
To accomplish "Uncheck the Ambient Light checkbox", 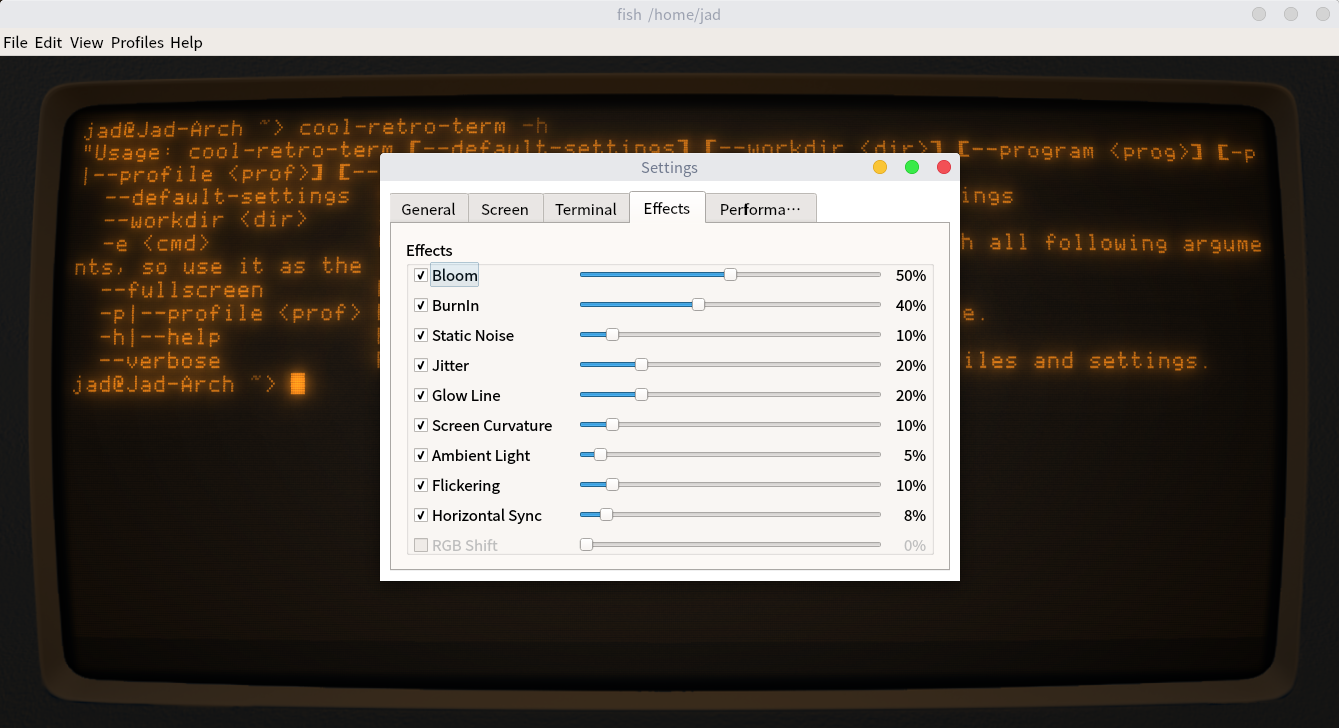I will [x=421, y=455].
